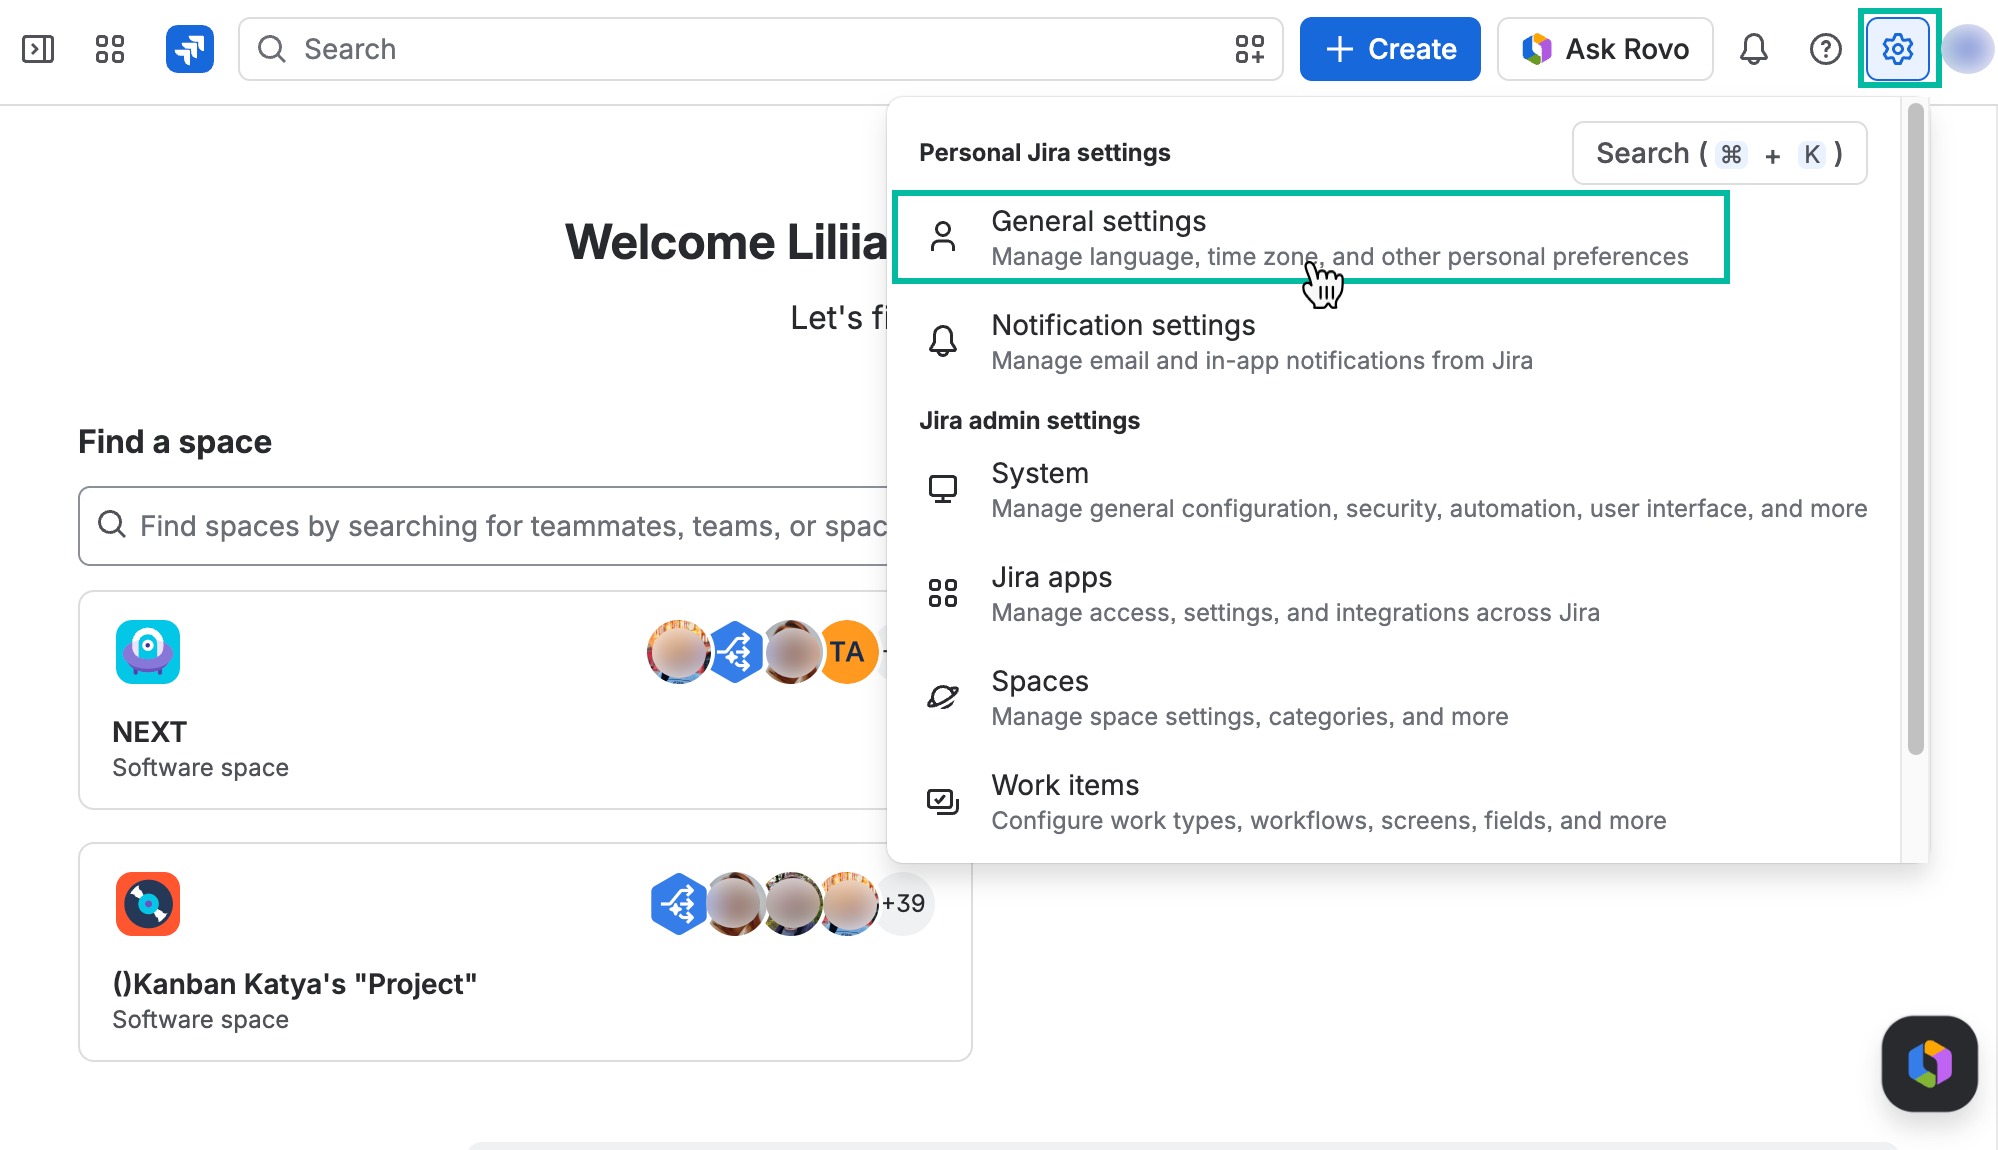Viewport: 1998px width, 1150px height.
Task: Click the search filter apps icon
Action: (x=1250, y=49)
